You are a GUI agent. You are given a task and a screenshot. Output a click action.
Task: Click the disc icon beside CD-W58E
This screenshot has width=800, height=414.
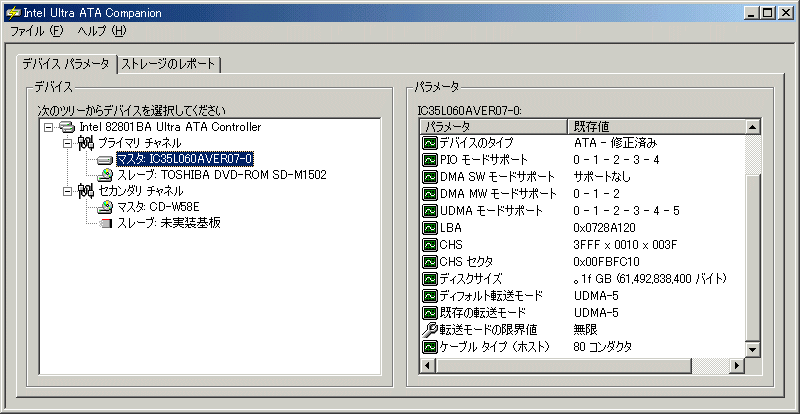106,207
